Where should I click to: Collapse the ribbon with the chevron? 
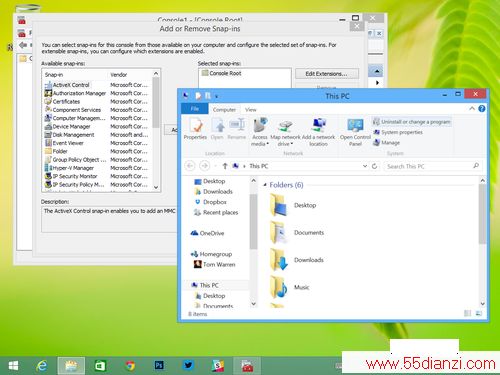472,109
